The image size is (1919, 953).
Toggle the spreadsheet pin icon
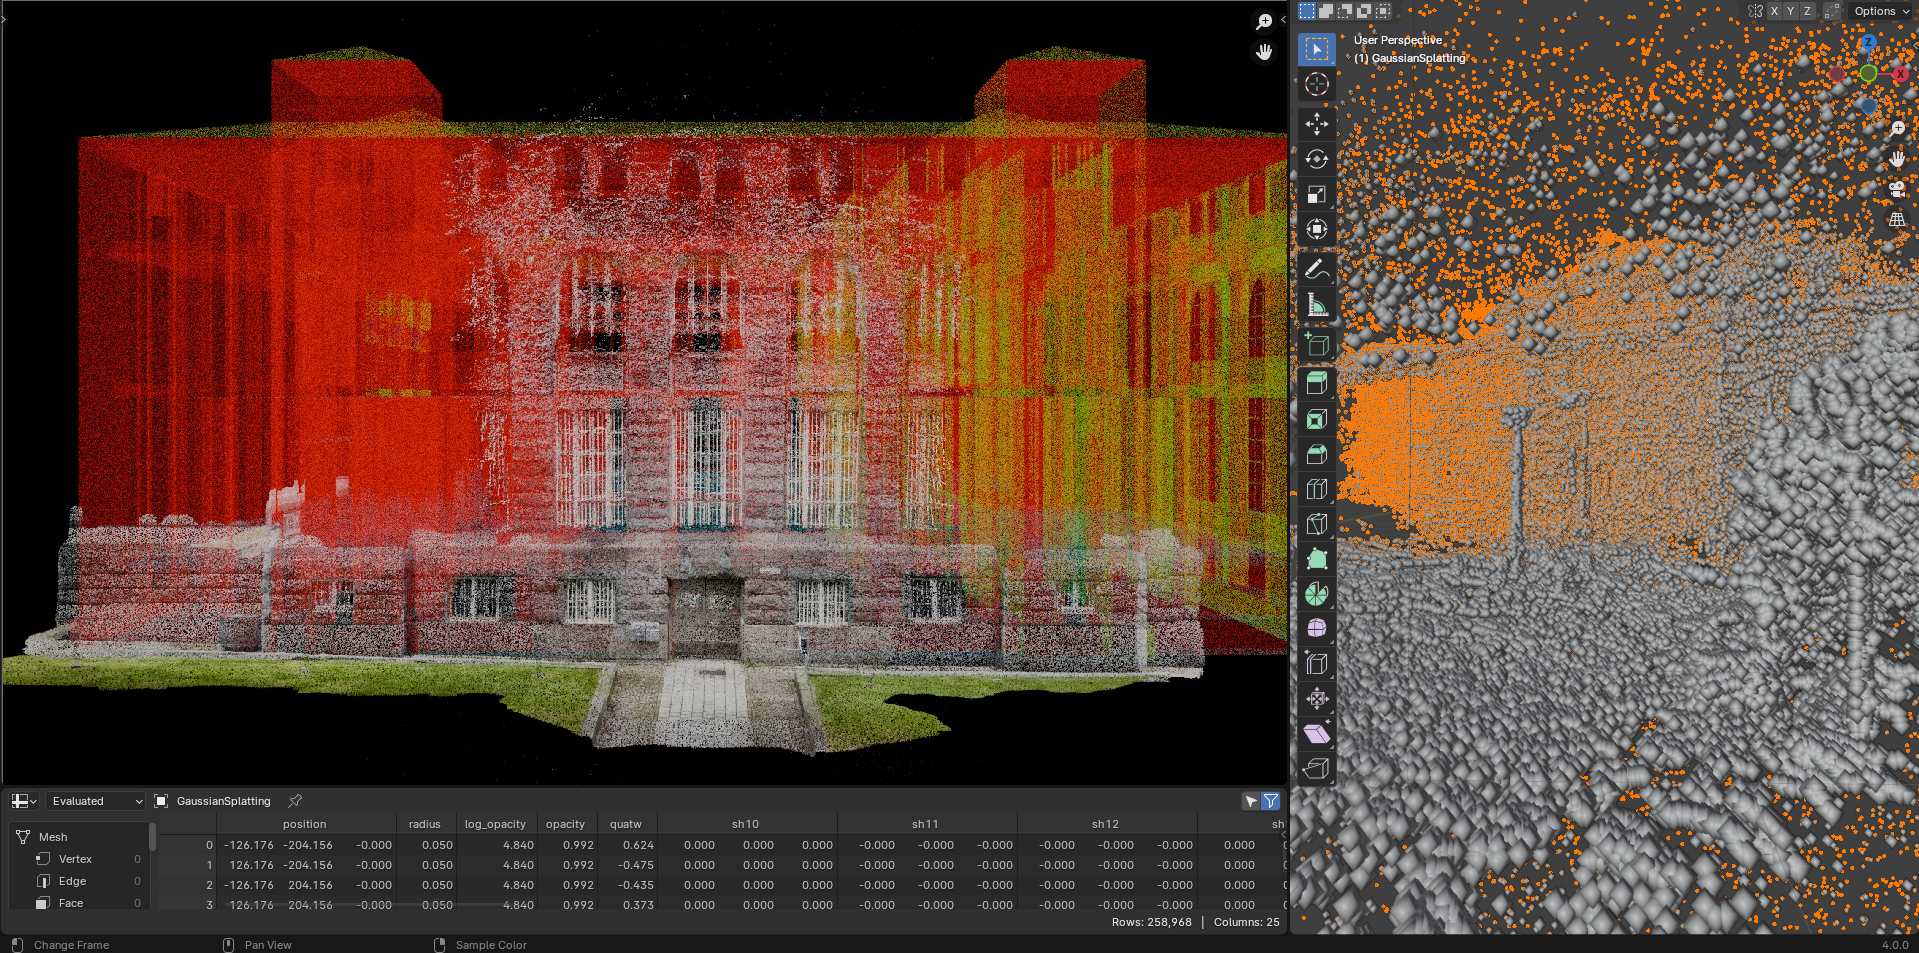[x=295, y=801]
